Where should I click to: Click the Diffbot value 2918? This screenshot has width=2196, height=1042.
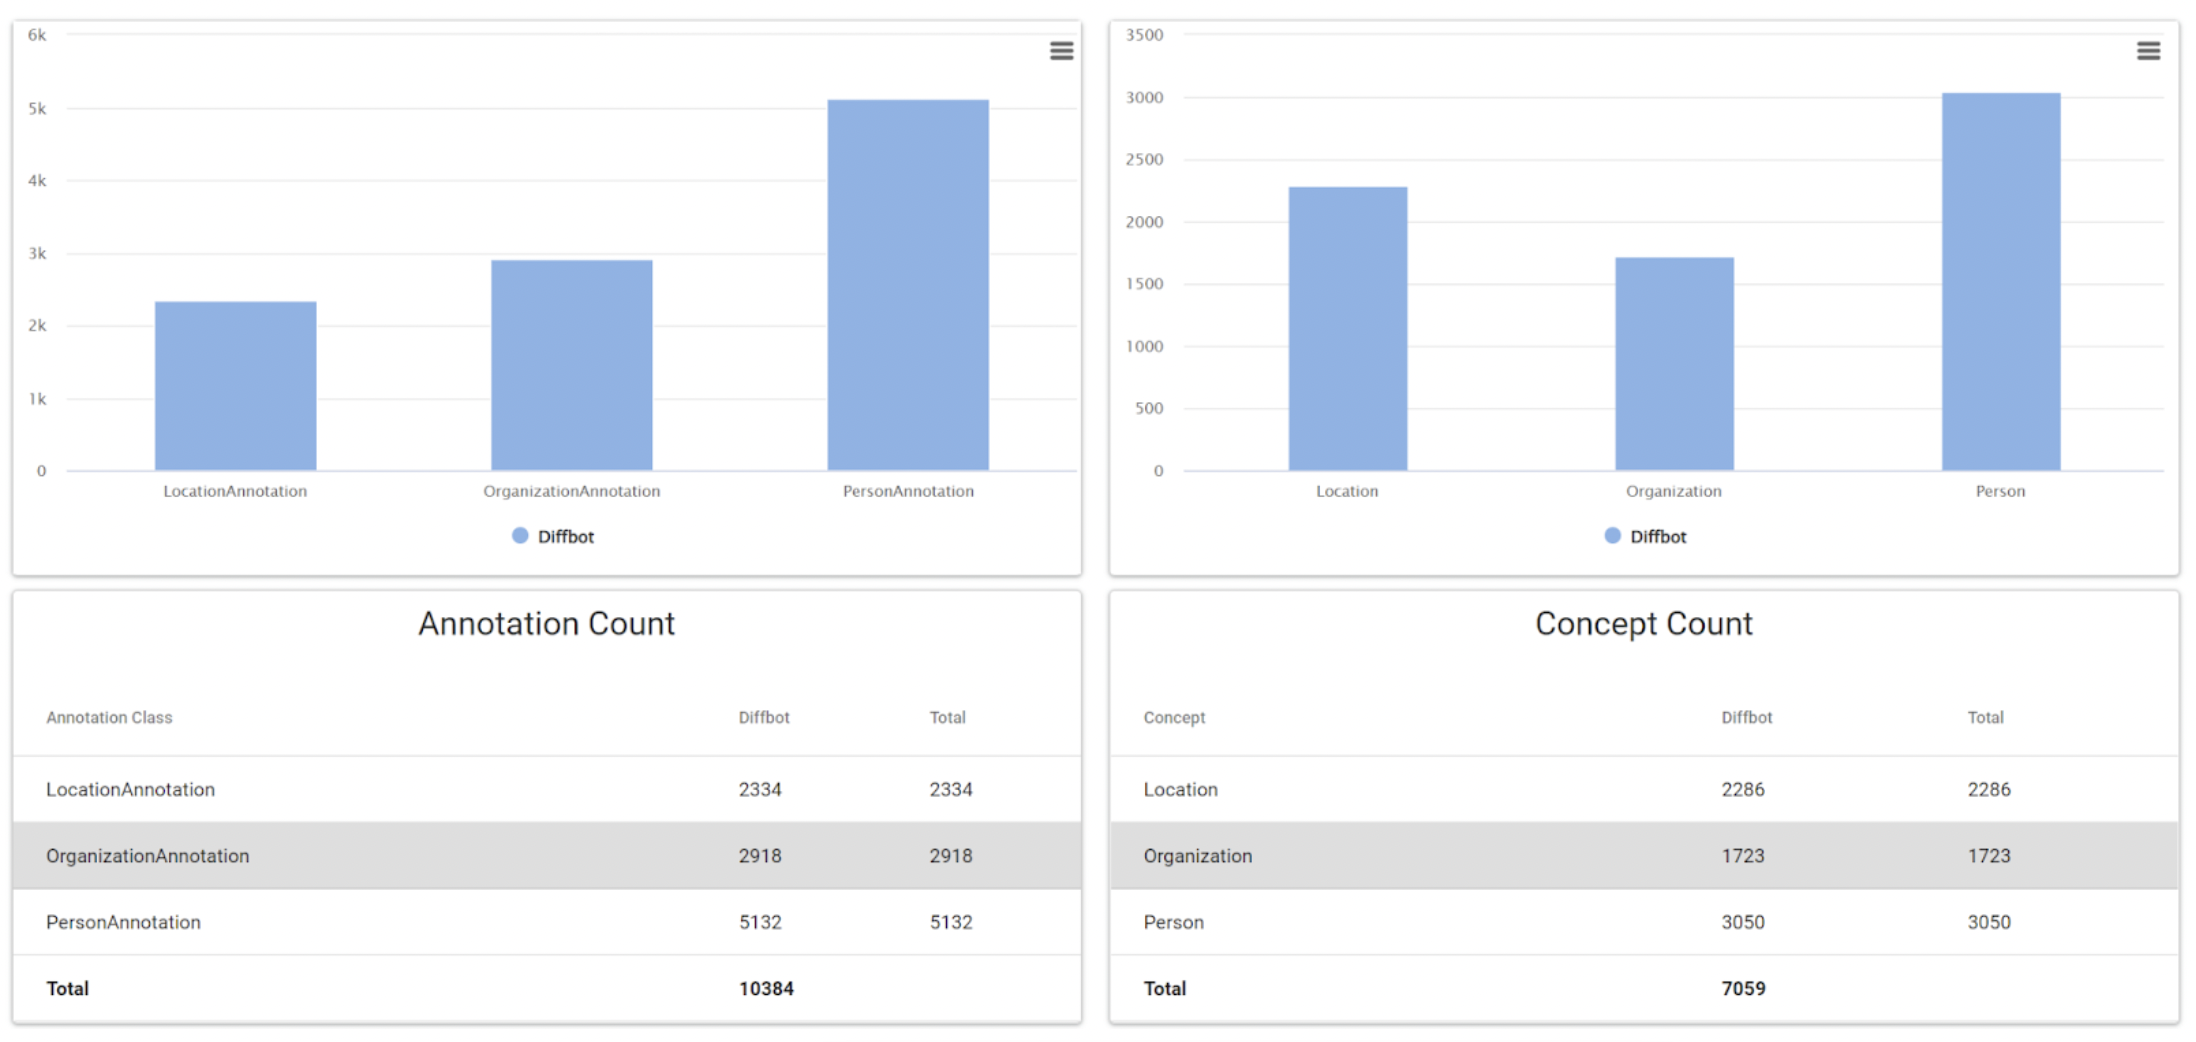[x=760, y=856]
